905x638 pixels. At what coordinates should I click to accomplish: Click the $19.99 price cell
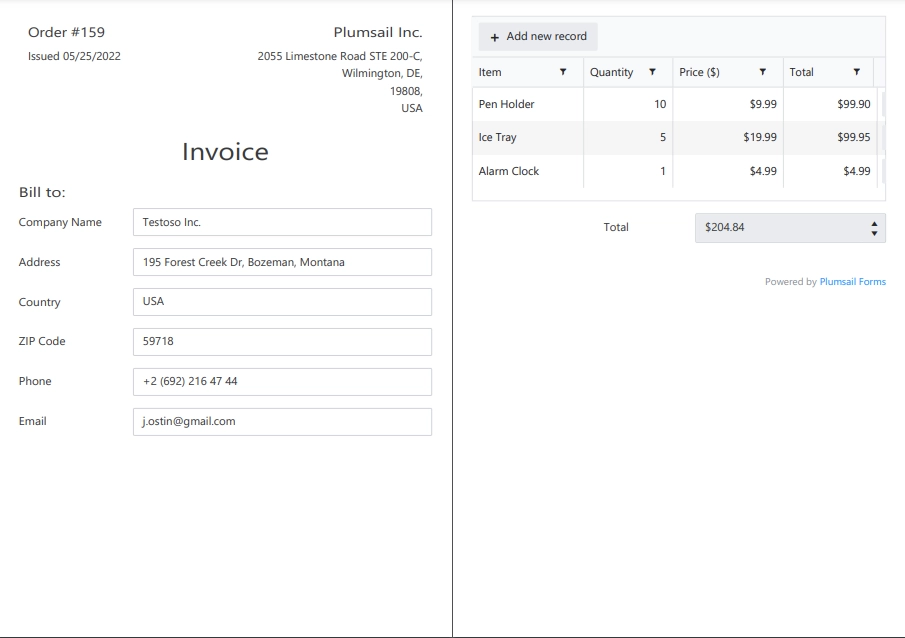click(728, 137)
